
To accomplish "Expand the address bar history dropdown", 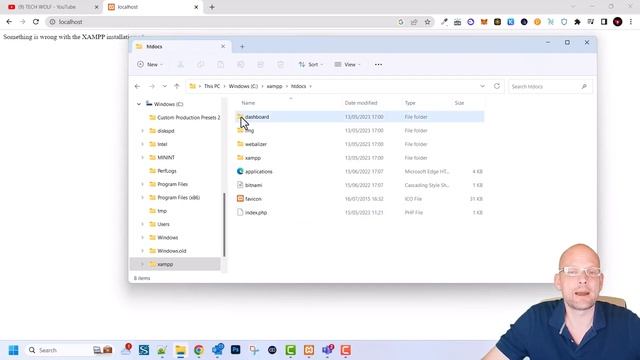I will [482, 86].
